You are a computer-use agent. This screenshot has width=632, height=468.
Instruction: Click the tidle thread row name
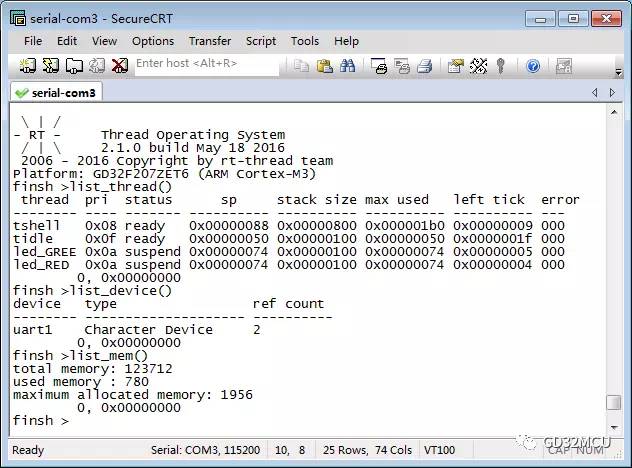33,238
